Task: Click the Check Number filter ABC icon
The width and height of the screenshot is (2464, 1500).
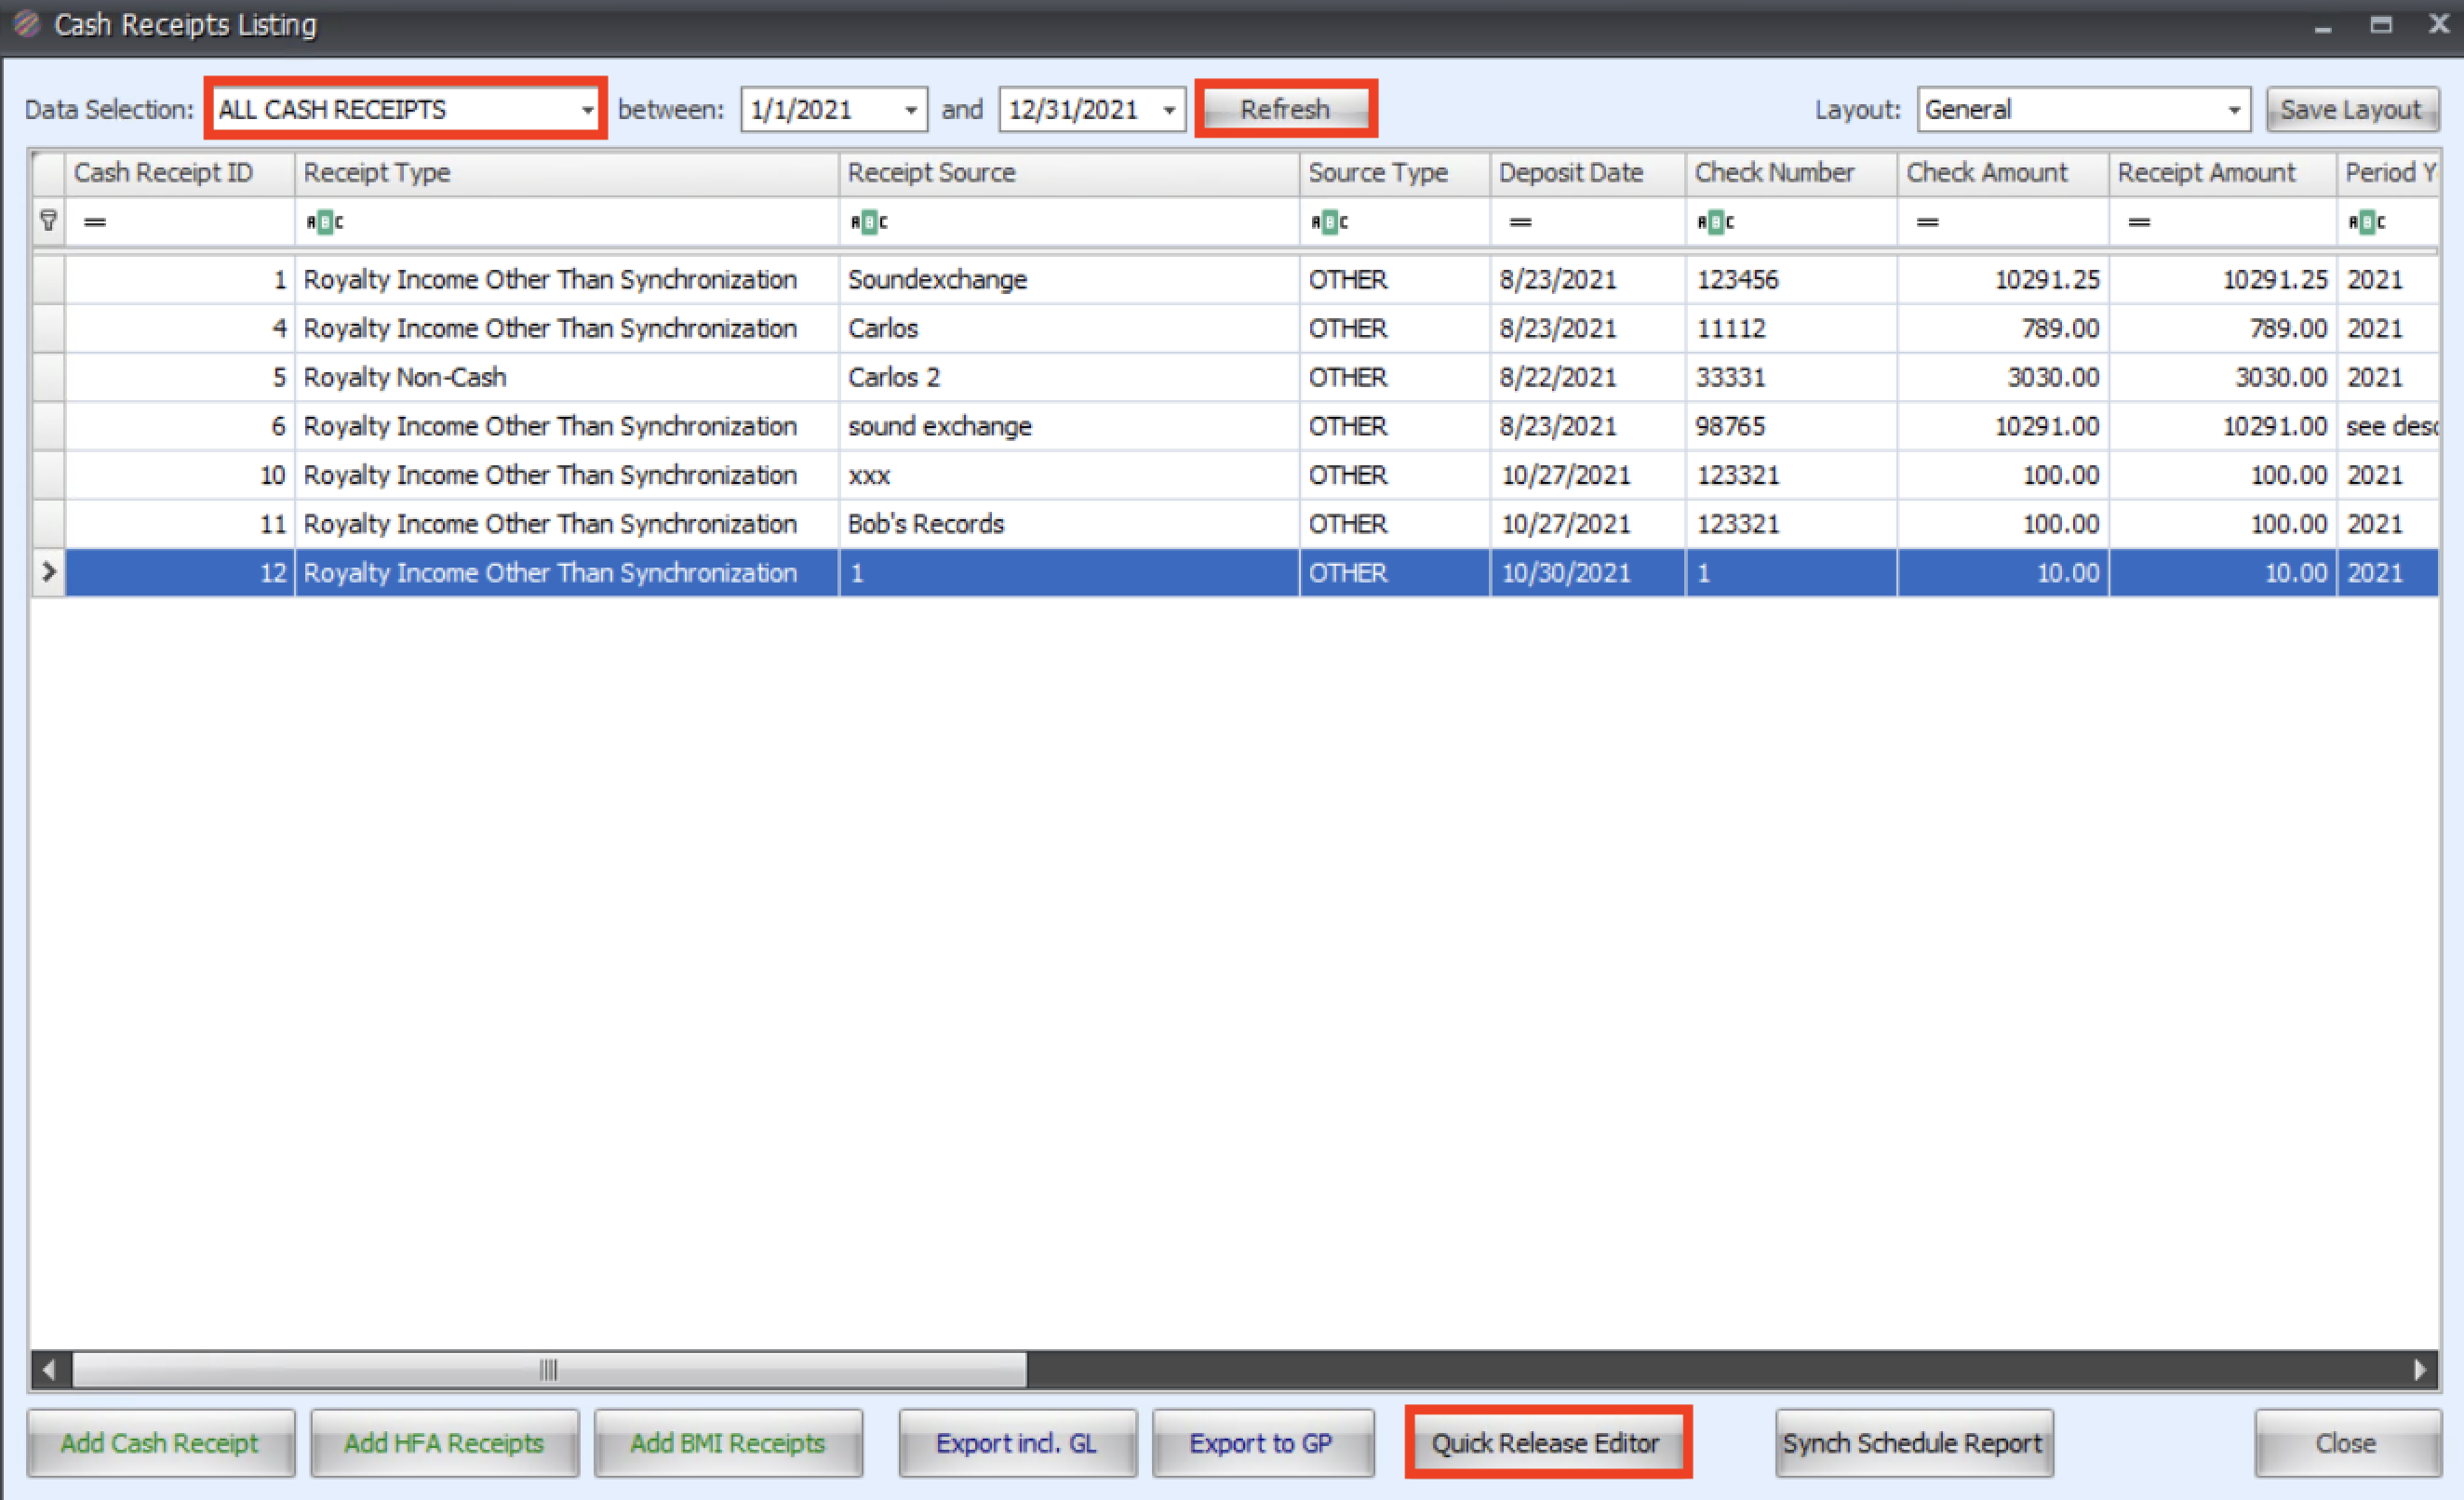Action: pyautogui.click(x=1715, y=222)
